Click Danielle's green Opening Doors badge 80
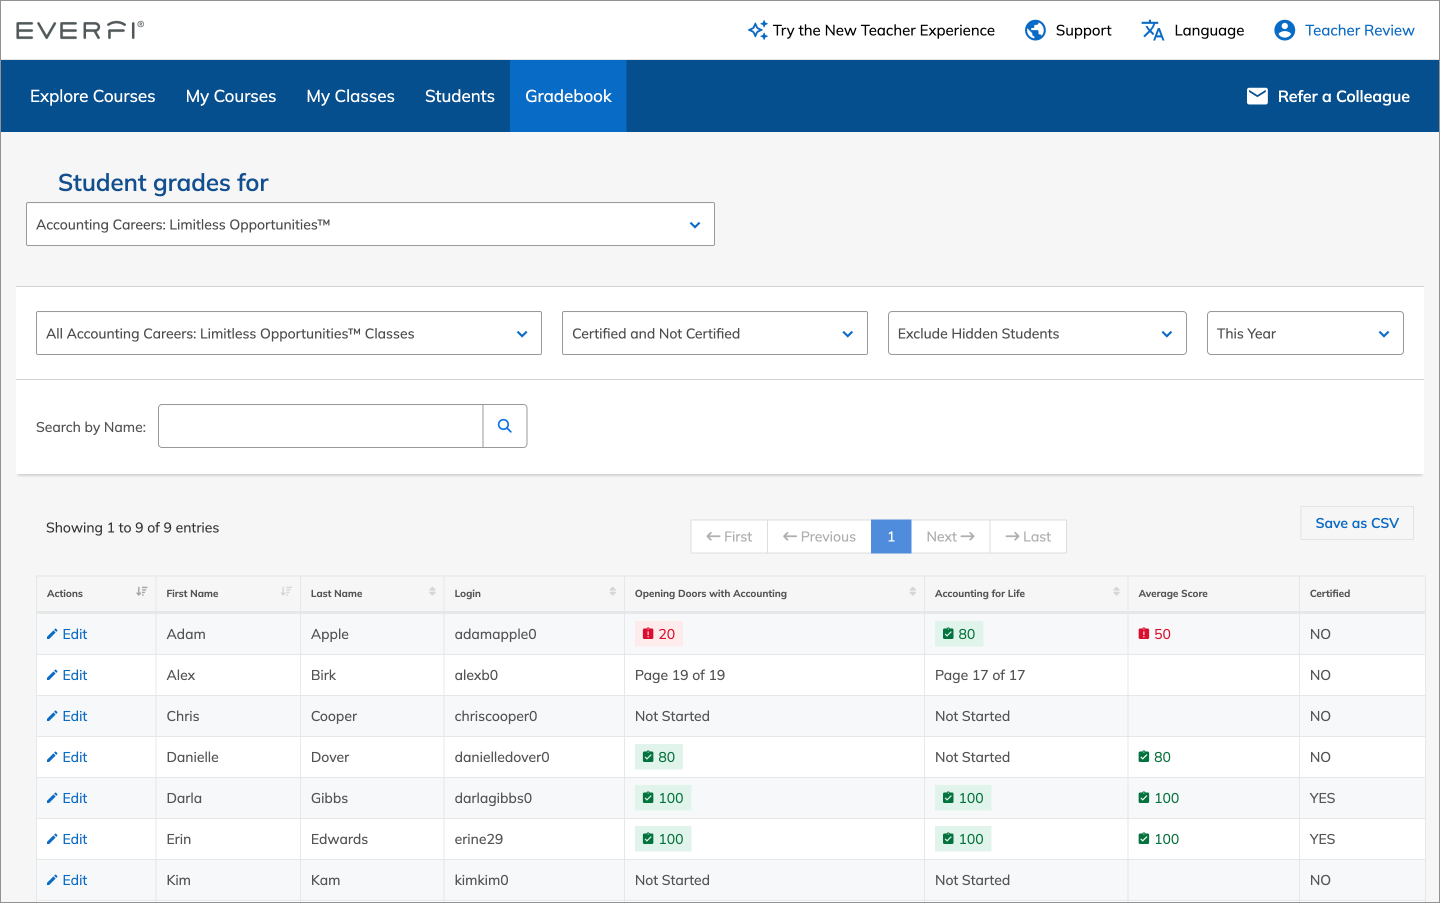This screenshot has width=1440, height=903. [659, 757]
